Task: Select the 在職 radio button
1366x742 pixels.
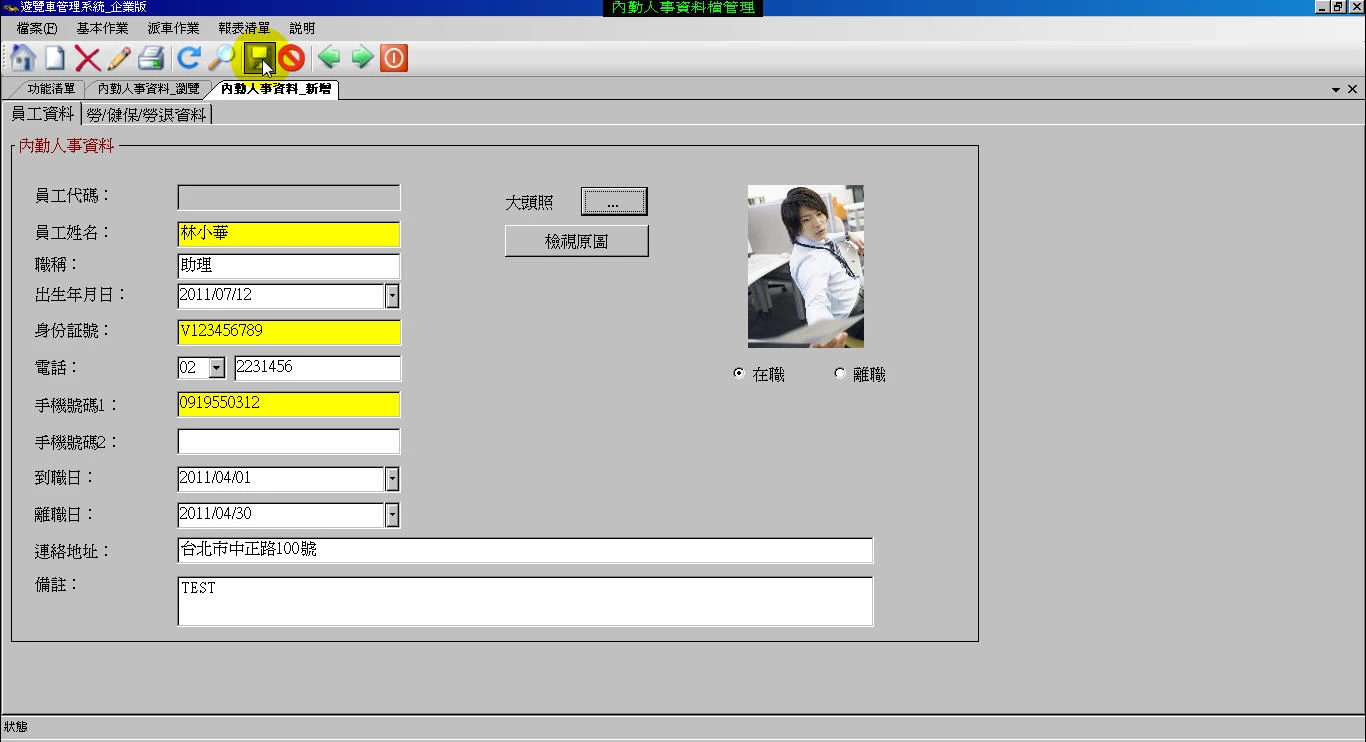Action: coord(739,374)
